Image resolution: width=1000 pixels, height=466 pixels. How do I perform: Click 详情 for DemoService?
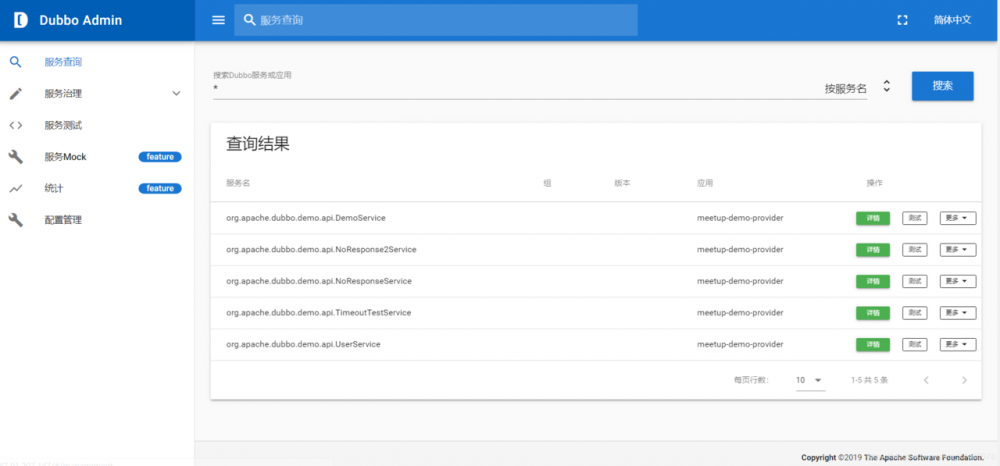[872, 218]
